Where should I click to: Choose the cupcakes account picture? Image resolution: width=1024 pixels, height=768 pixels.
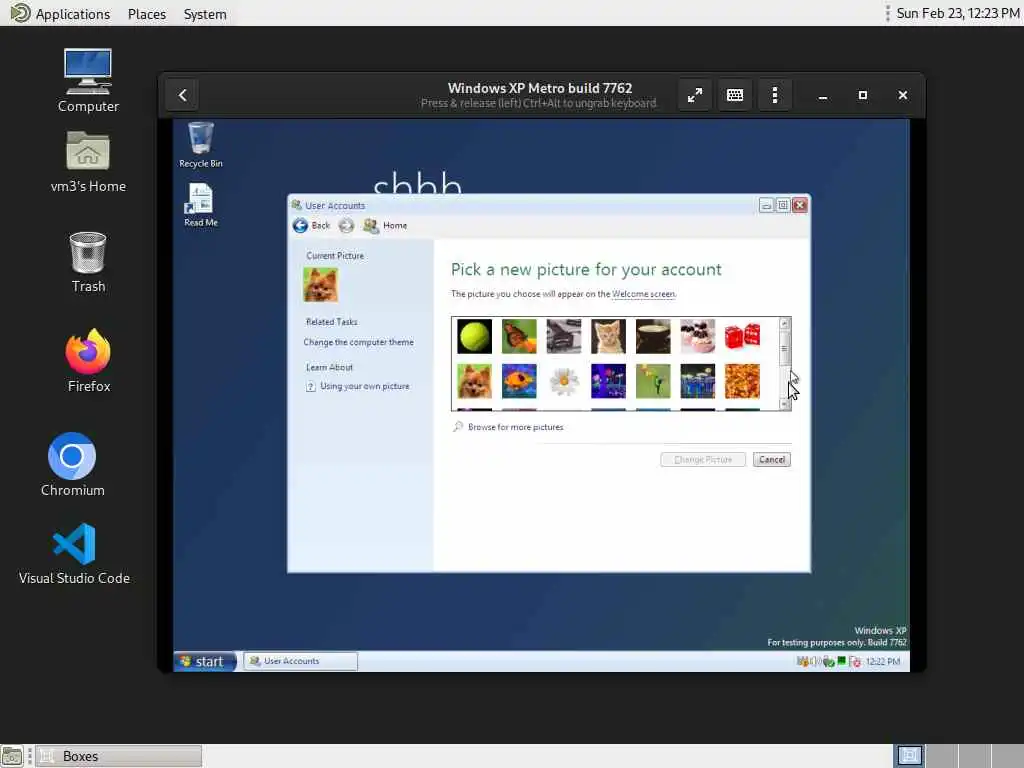pyautogui.click(x=697, y=336)
